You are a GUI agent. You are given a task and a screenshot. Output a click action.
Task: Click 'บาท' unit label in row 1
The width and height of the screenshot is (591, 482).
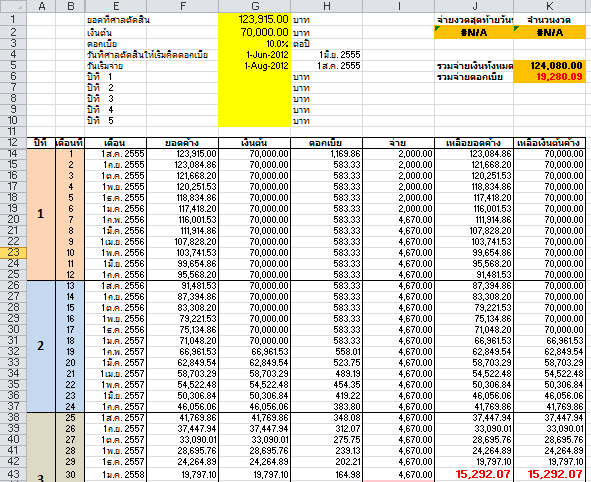click(301, 20)
